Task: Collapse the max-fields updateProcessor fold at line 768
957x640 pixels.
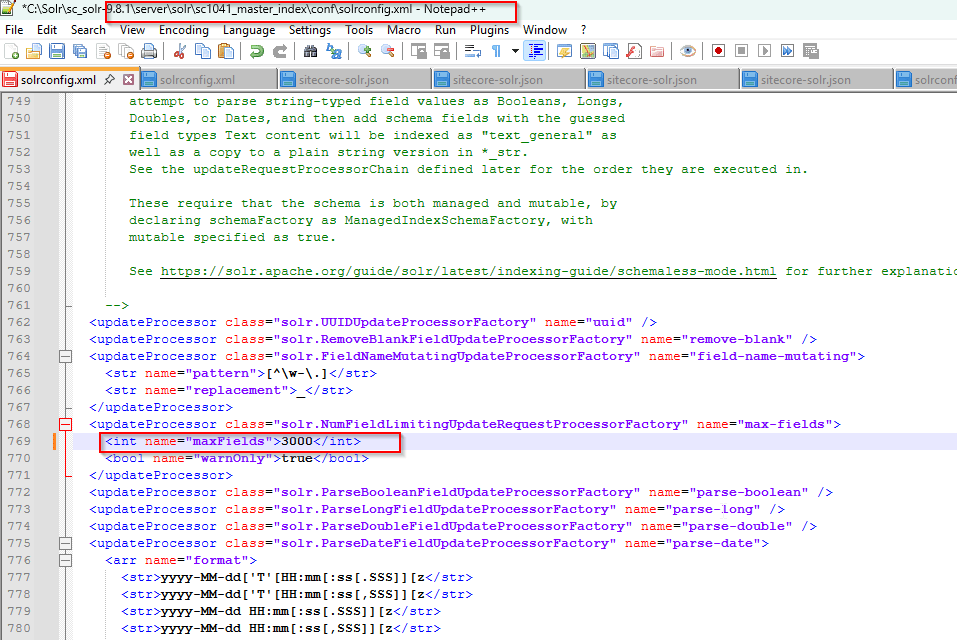Action: click(x=66, y=424)
